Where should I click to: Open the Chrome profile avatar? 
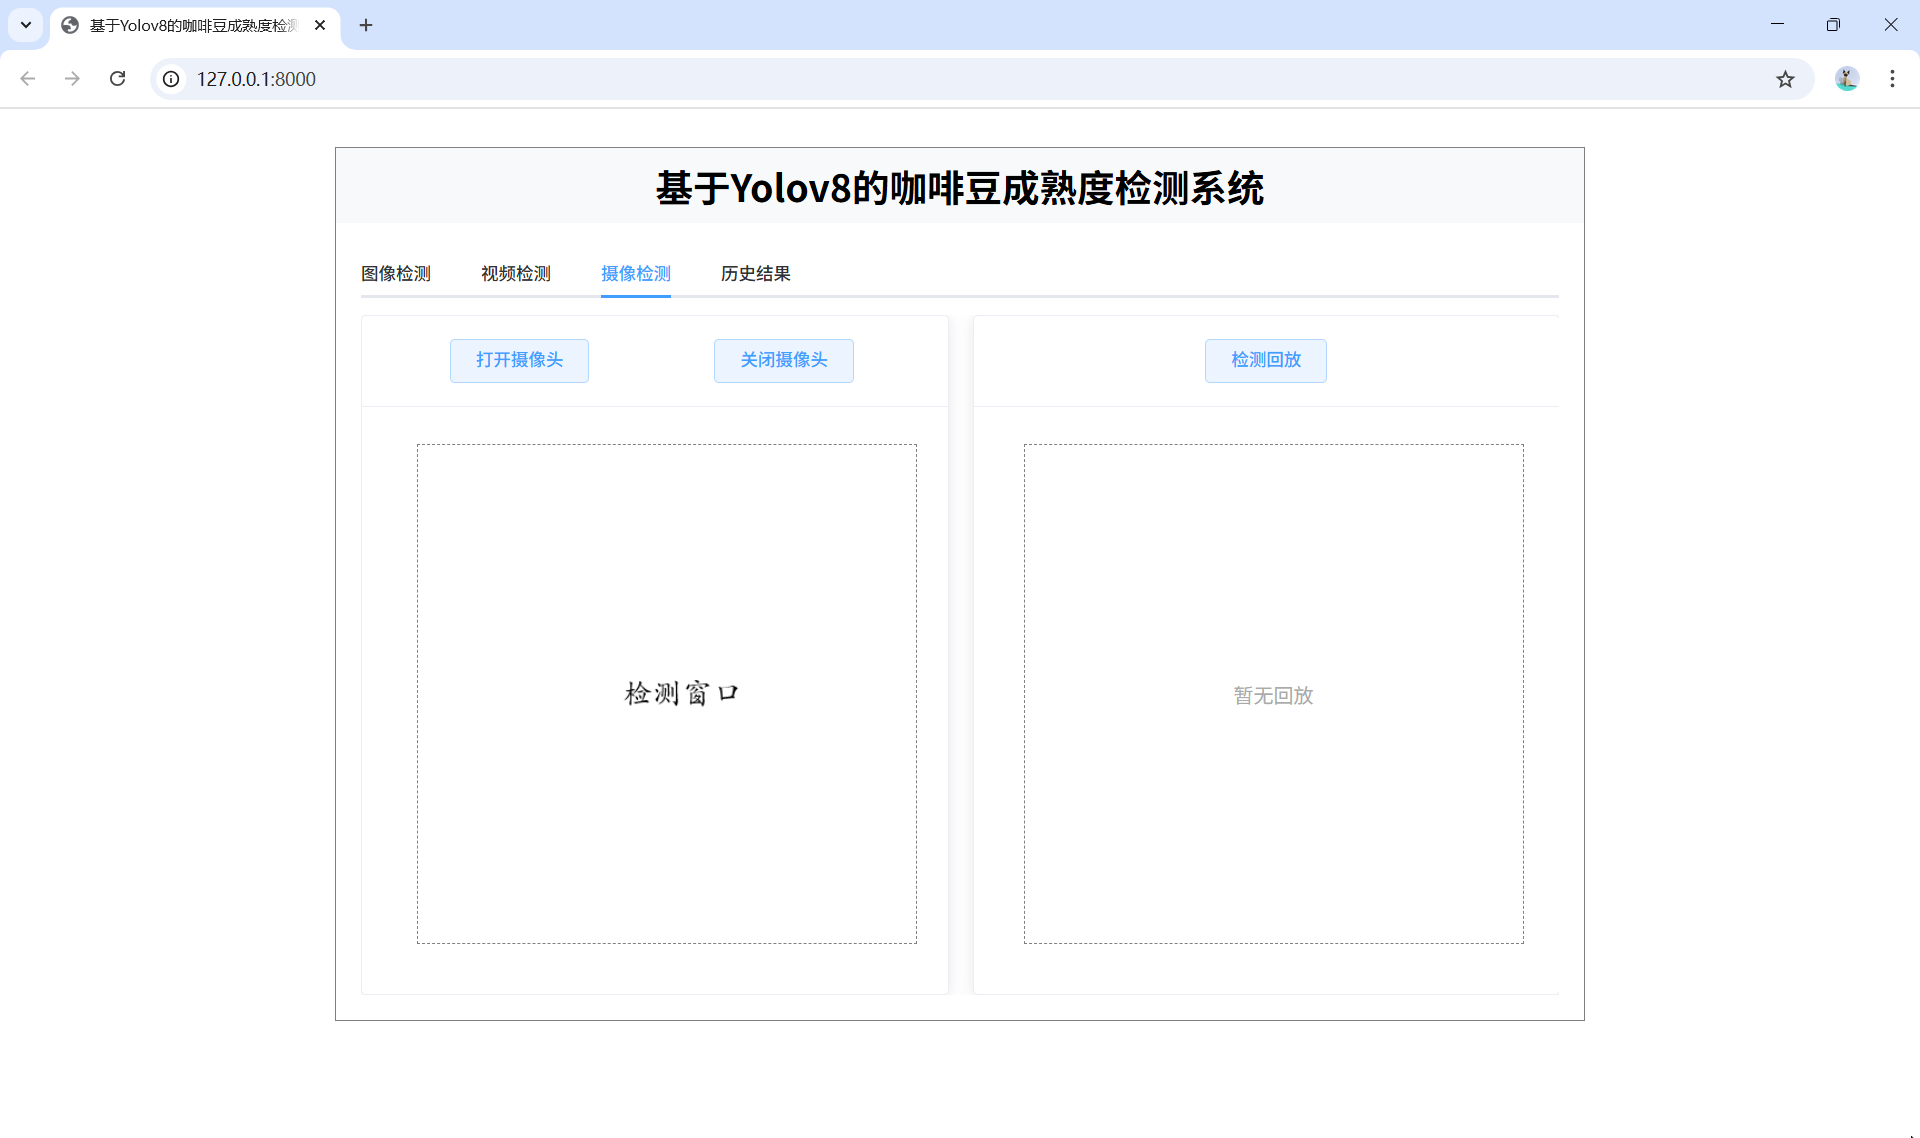(x=1846, y=79)
